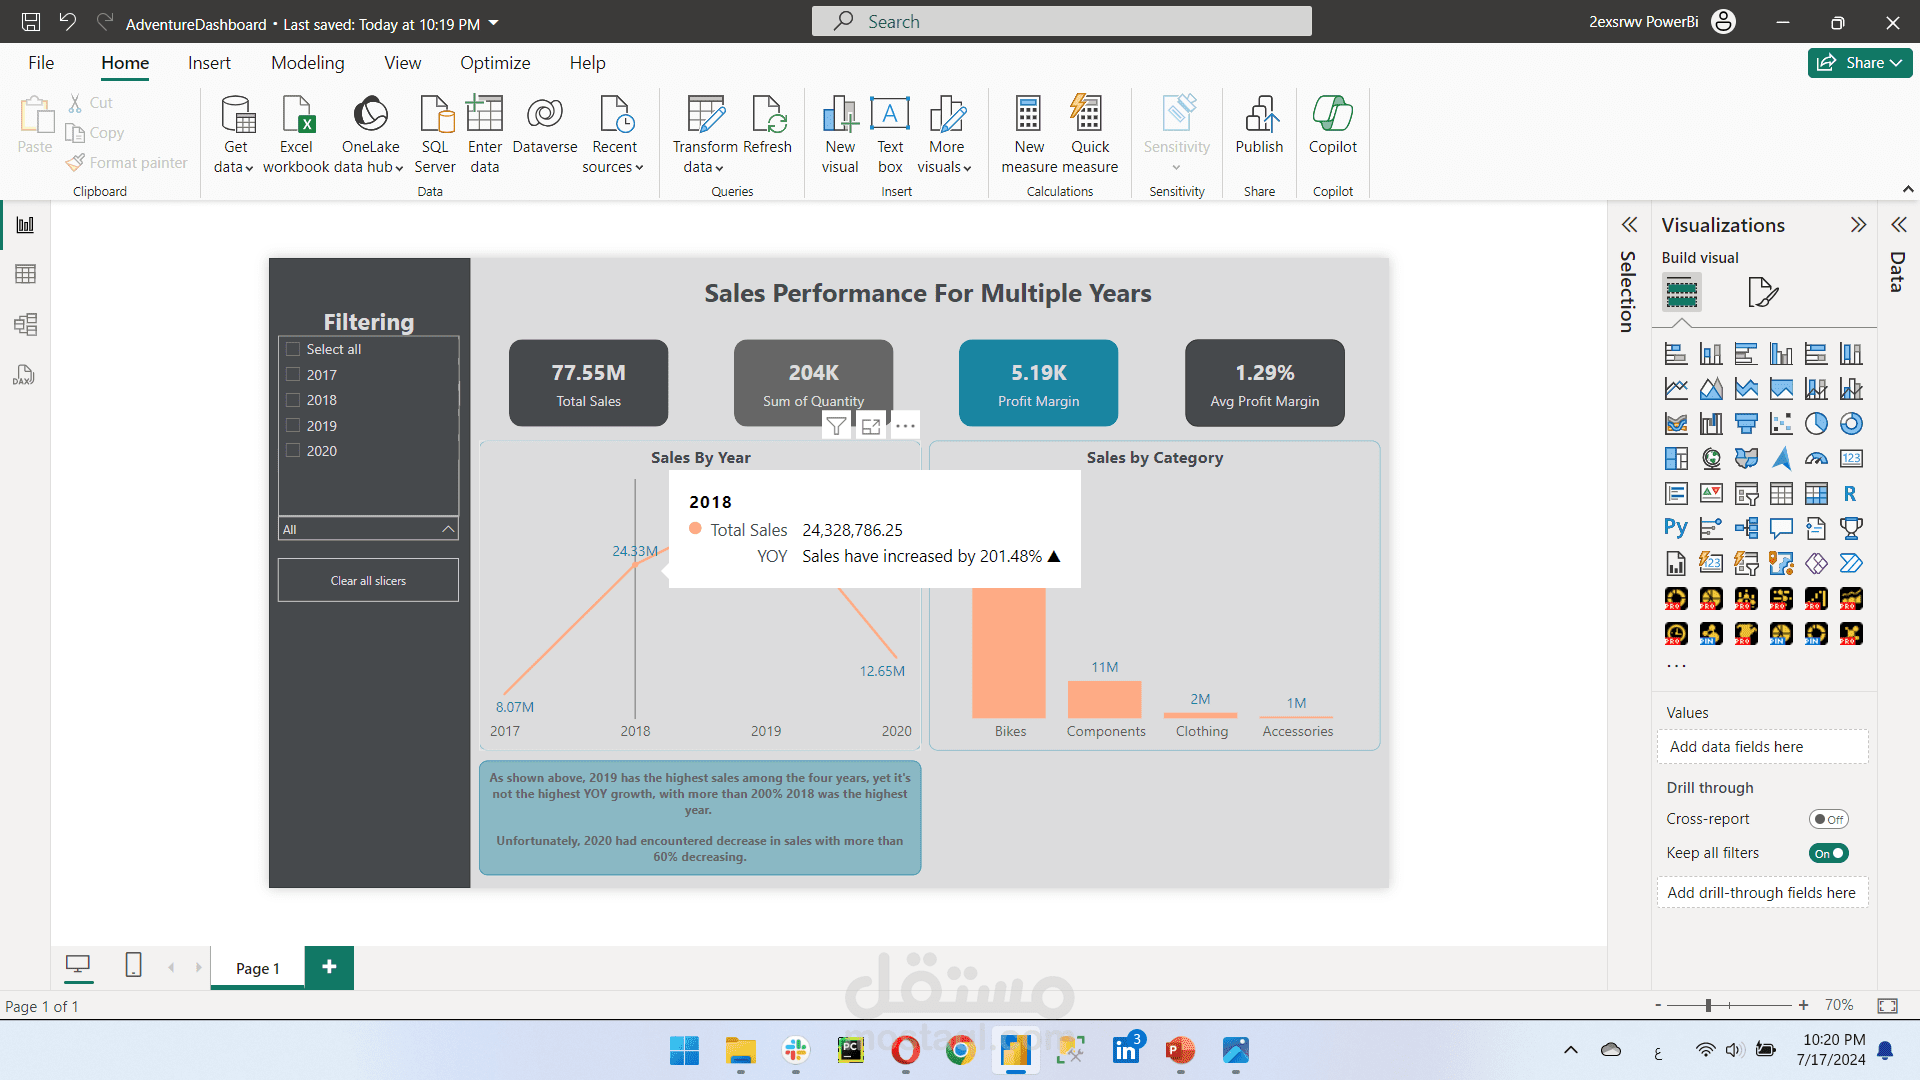Select the stacked bar chart visual

(x=1676, y=354)
